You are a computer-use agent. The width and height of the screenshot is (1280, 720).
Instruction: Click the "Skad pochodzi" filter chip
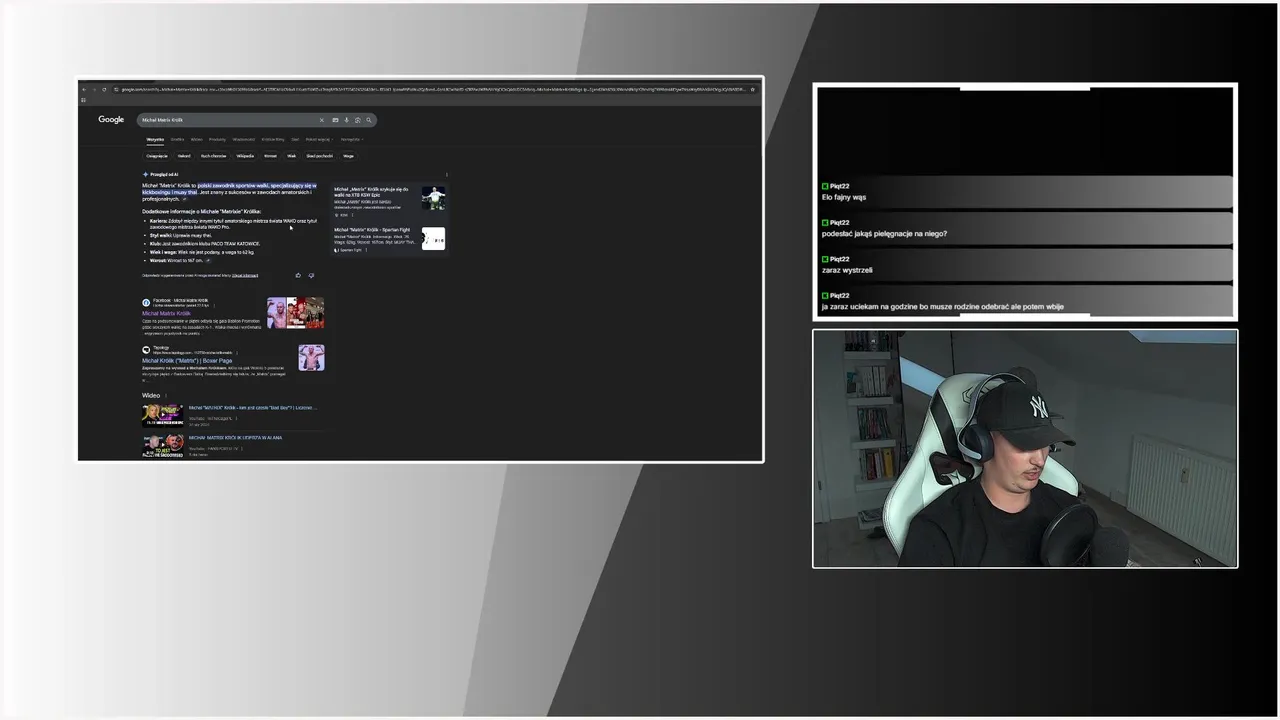point(320,156)
